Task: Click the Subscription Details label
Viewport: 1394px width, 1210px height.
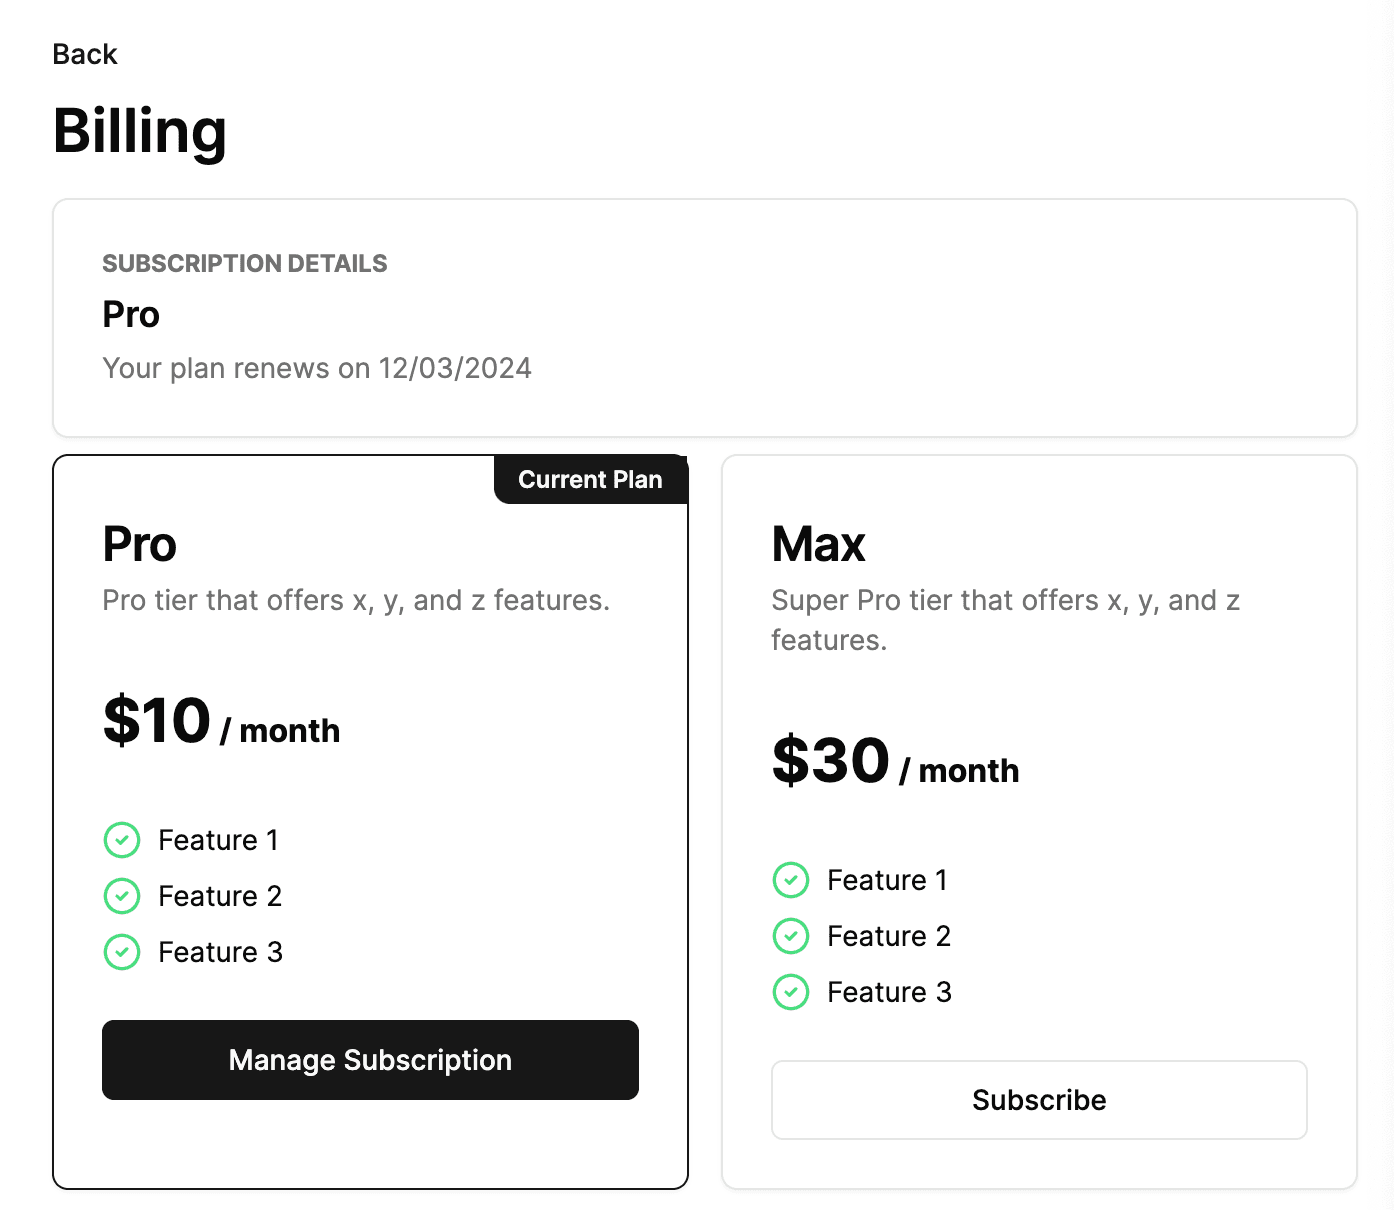Action: pyautogui.click(x=245, y=264)
